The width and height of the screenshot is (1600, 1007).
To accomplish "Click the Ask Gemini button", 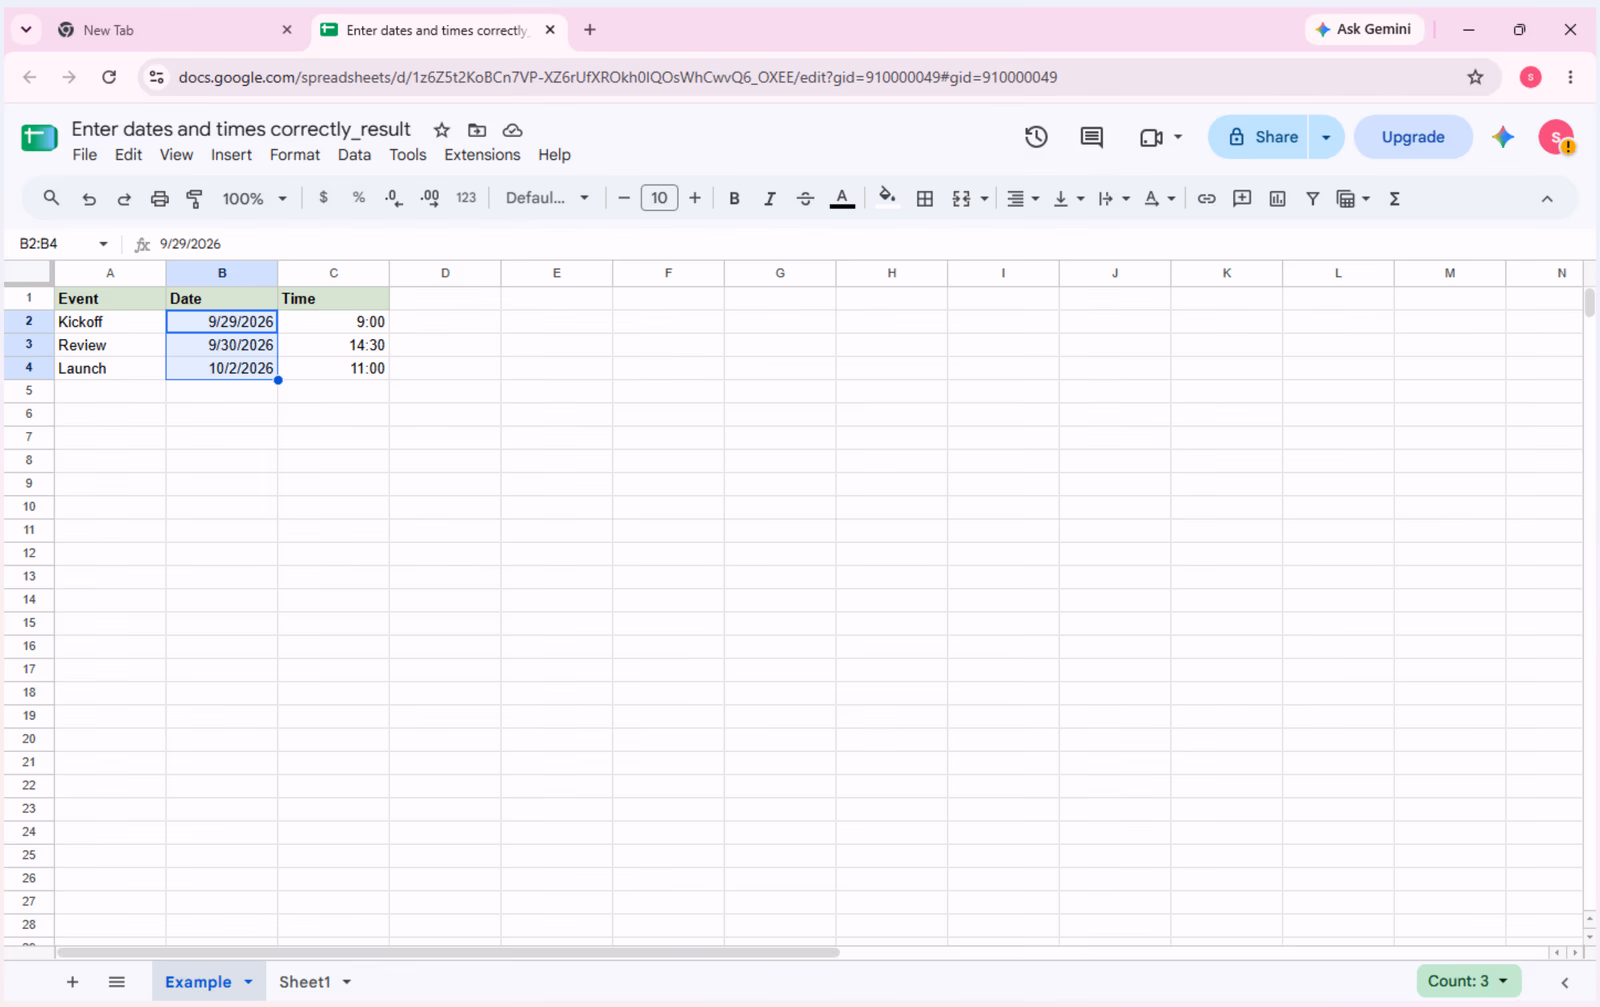I will pos(1363,30).
